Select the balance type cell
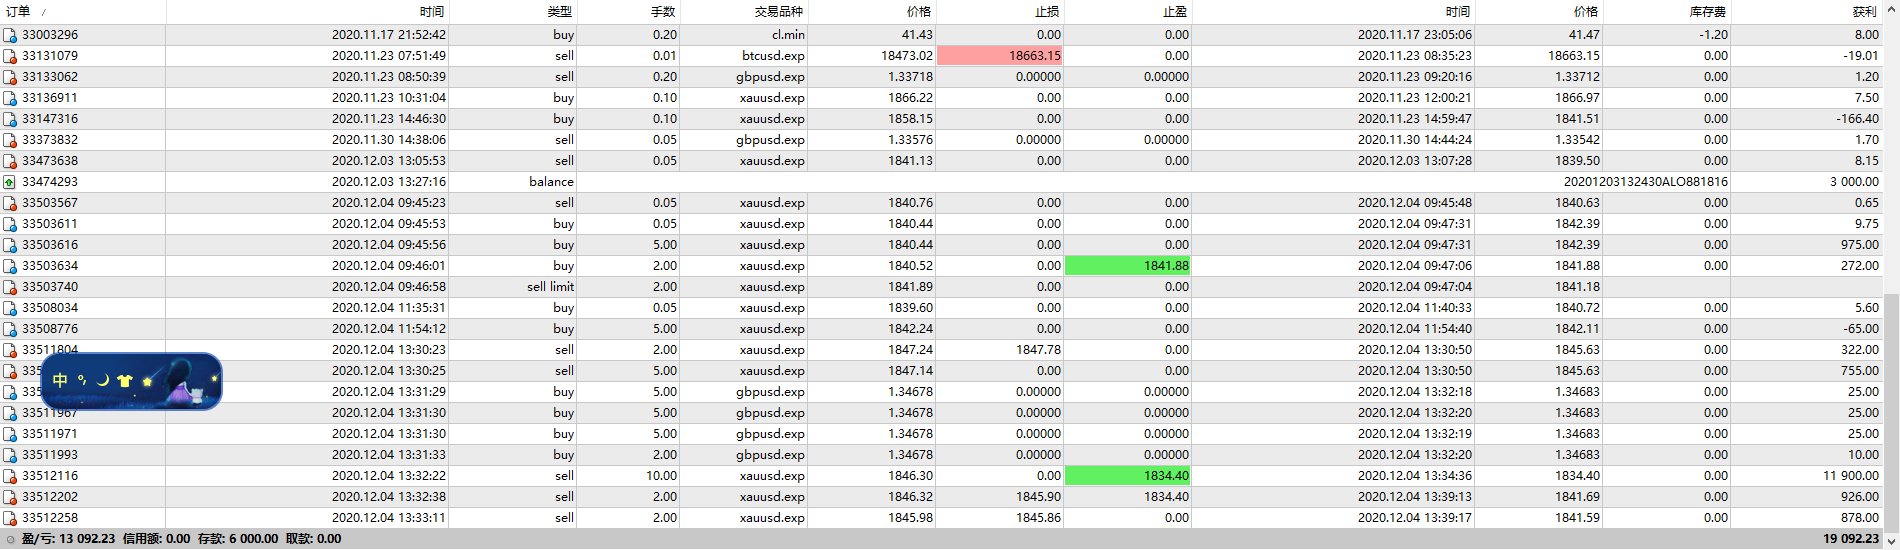 [513, 182]
